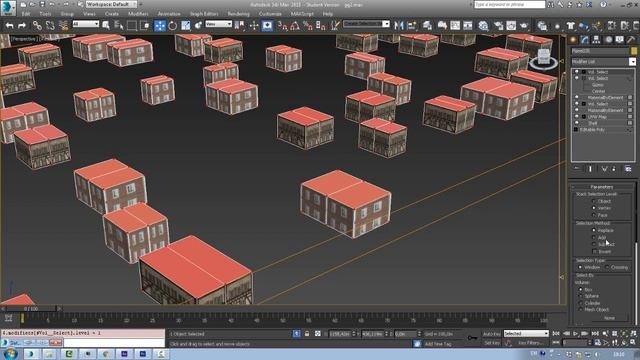The height and width of the screenshot is (360, 640).
Task: Collapse the expanded Vol. Select sub-object tree
Action: [x=583, y=78]
